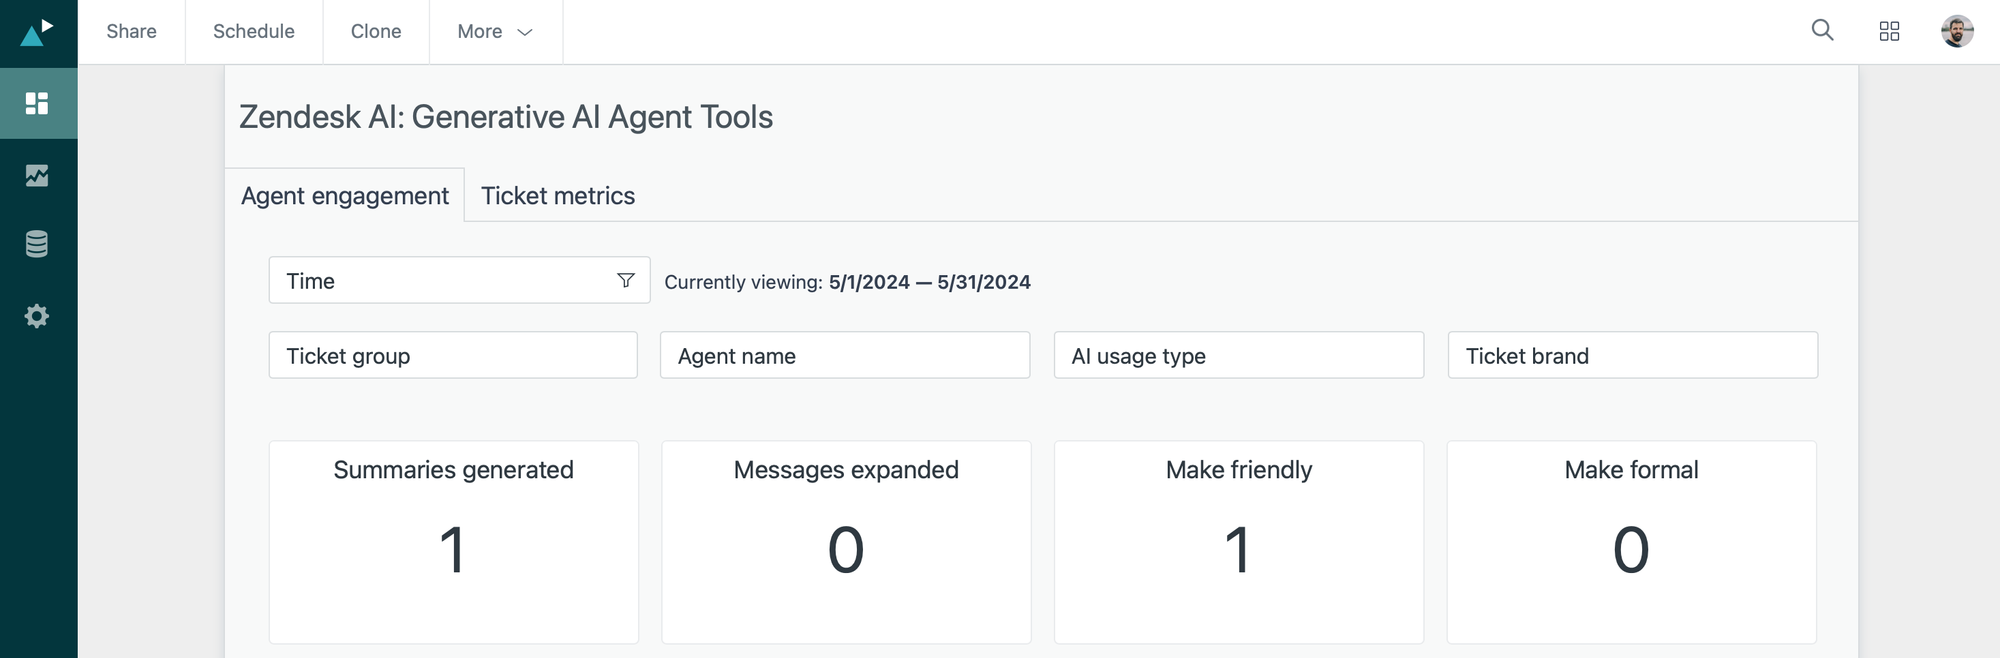Click the Share button
Image resolution: width=2000 pixels, height=658 pixels.
coord(131,32)
